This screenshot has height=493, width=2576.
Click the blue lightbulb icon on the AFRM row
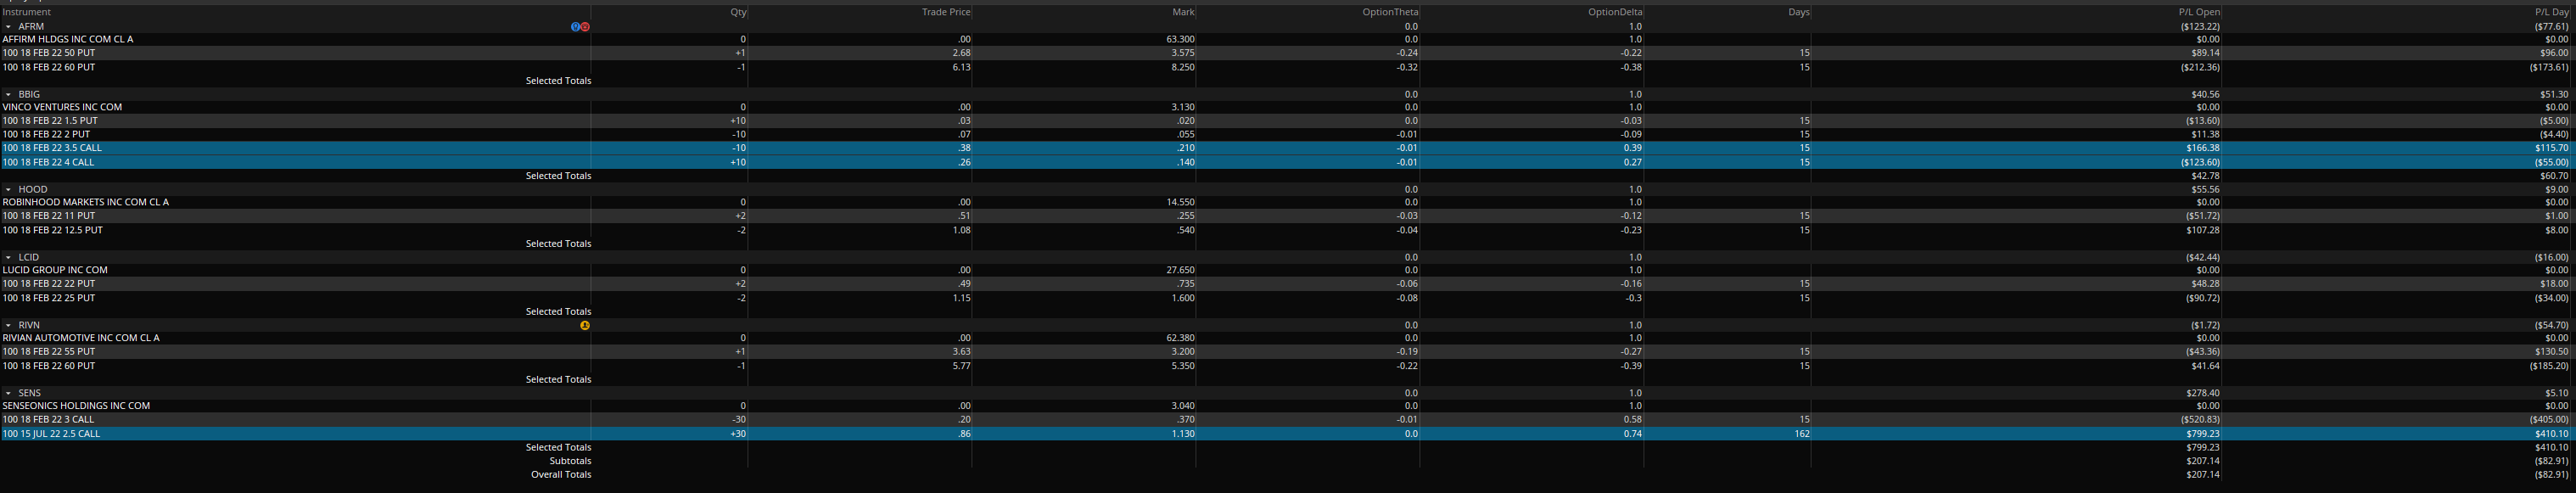tap(575, 27)
